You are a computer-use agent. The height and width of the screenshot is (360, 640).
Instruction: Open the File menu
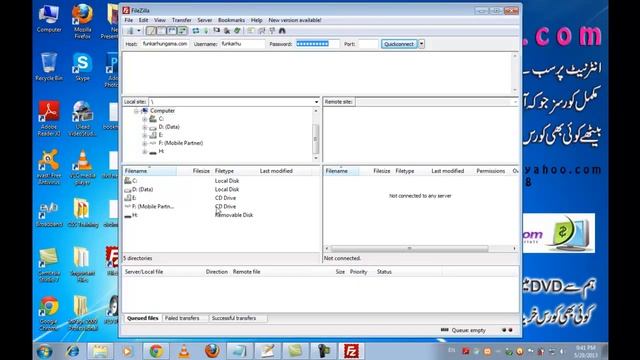(129, 20)
